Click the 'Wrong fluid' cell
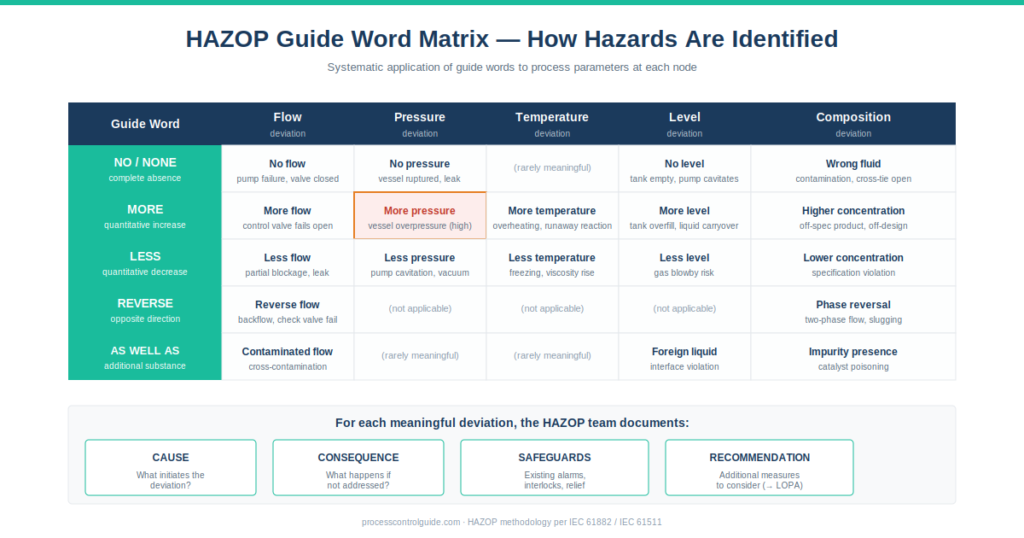This screenshot has width=1024, height=538. coord(853,168)
